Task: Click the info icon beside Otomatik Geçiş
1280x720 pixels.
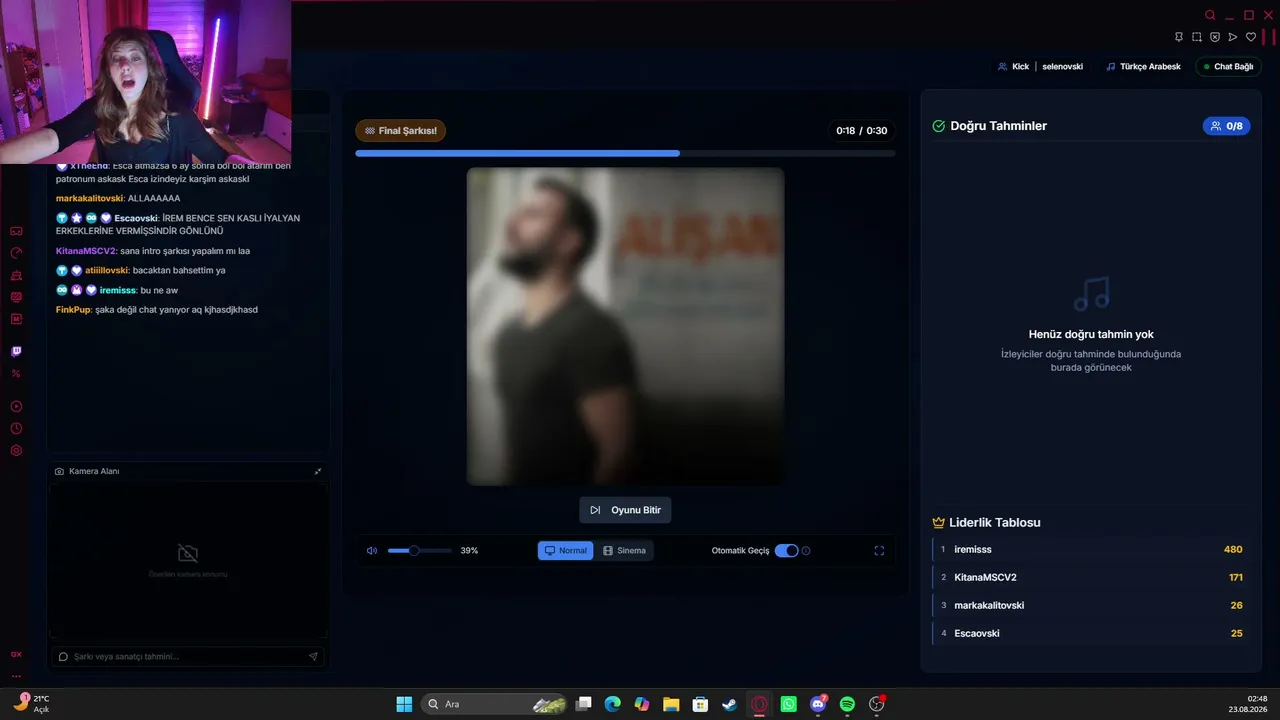Action: pos(806,550)
